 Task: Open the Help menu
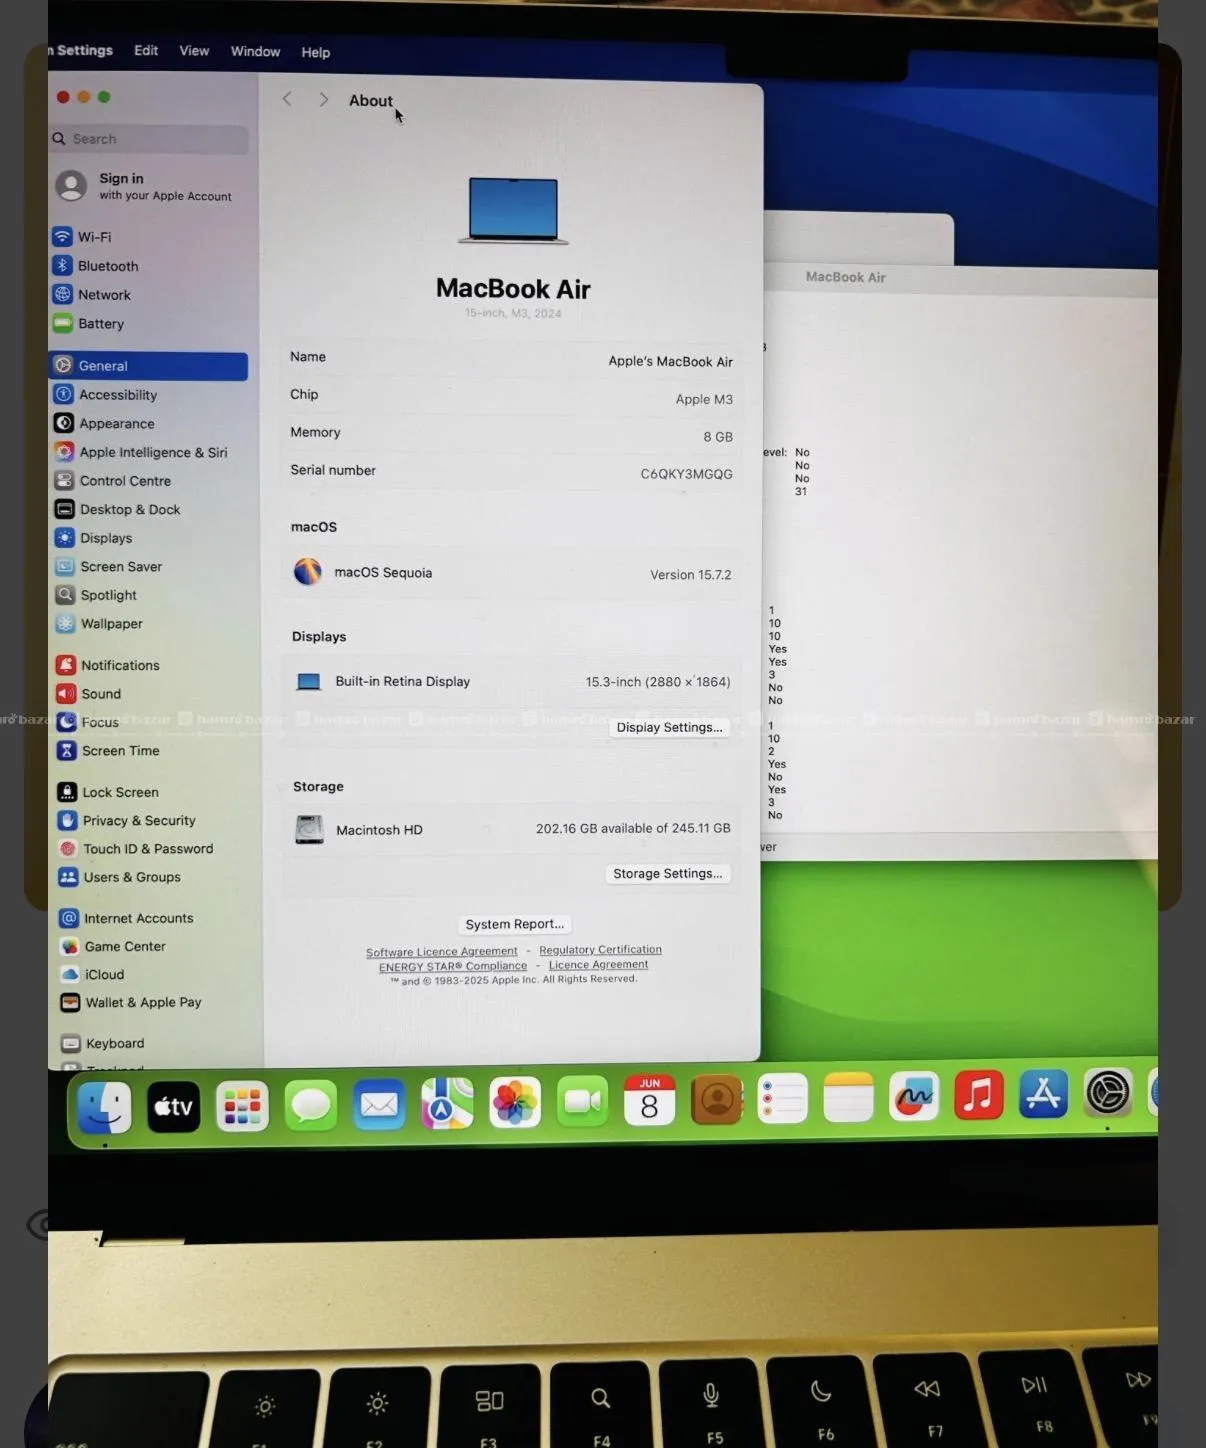[315, 53]
